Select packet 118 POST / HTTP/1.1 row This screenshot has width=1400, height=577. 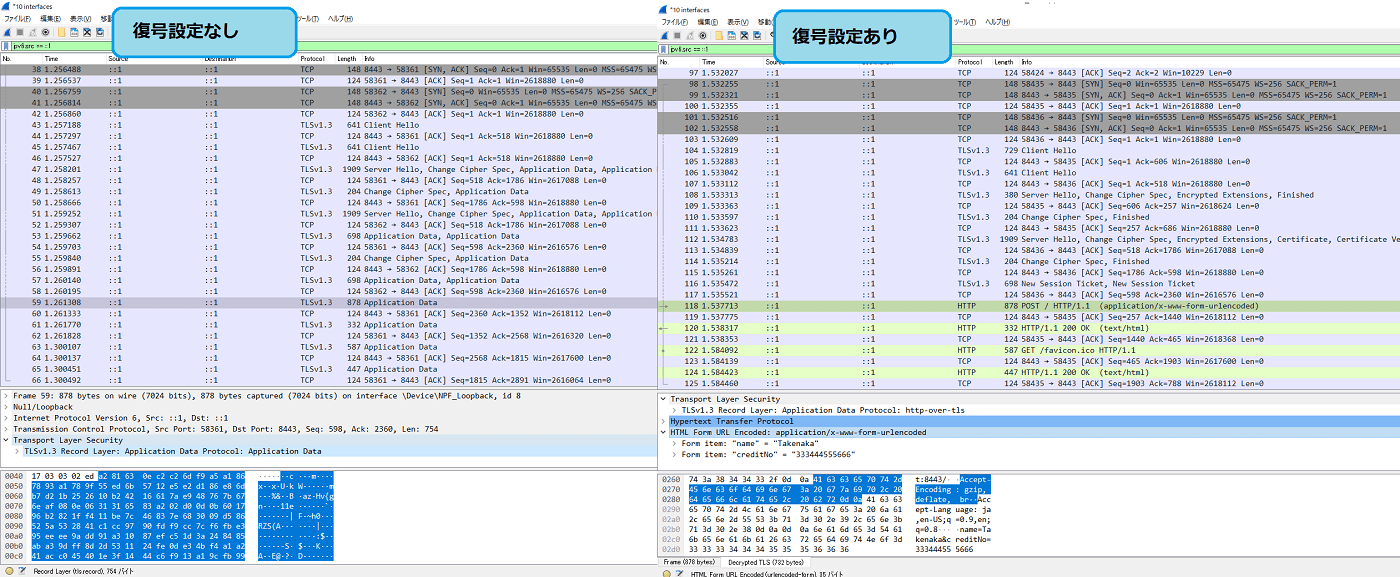point(1029,306)
